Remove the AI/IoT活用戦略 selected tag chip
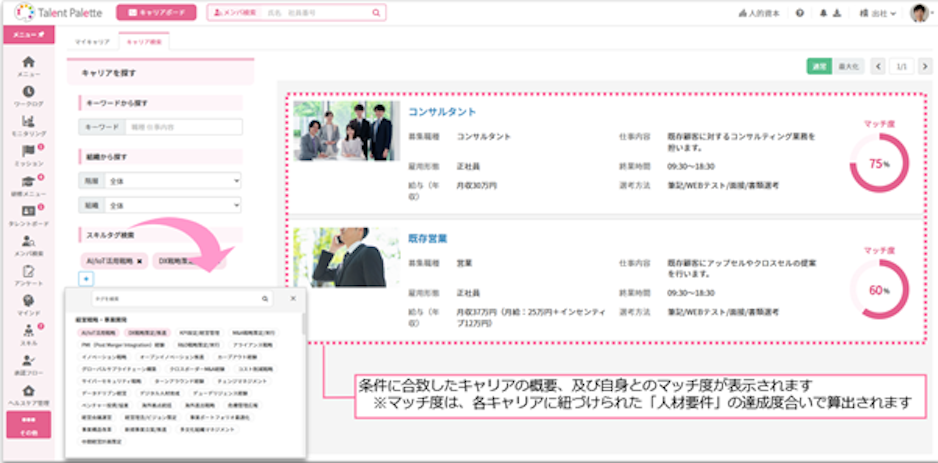Viewport: 938px width, 463px height. pos(139,261)
